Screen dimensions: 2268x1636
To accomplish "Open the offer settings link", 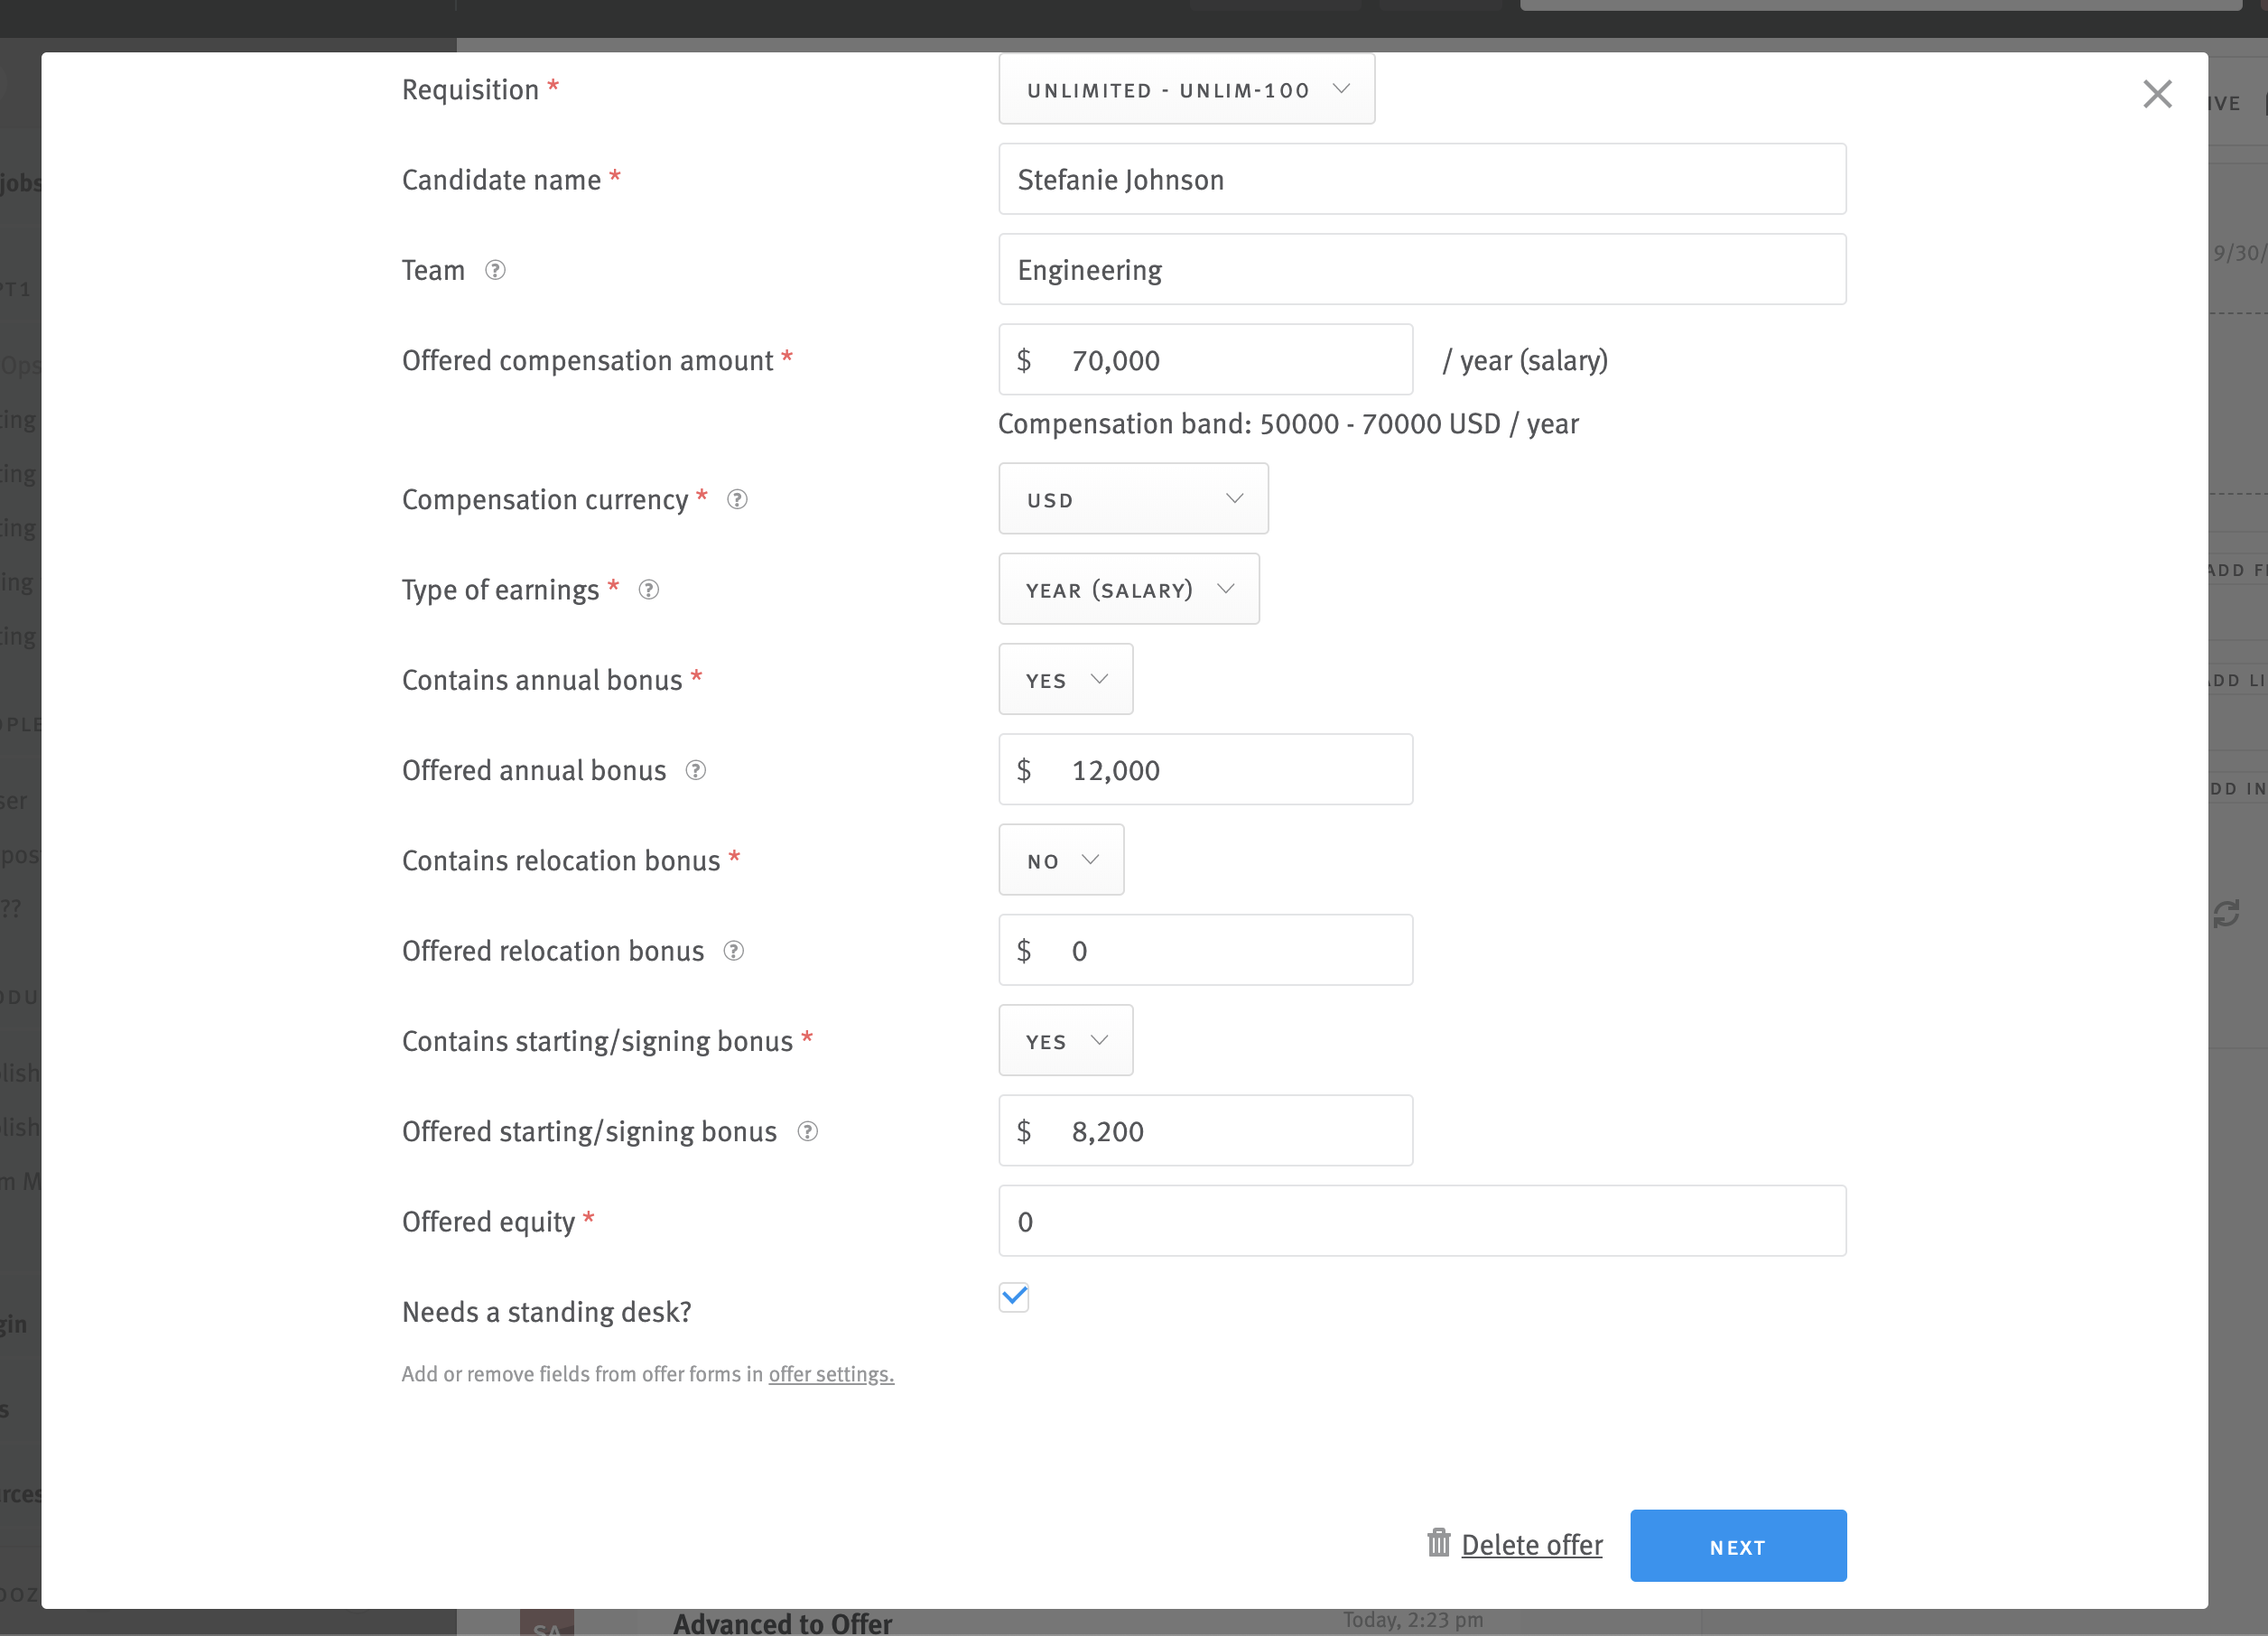I will pyautogui.click(x=830, y=1374).
